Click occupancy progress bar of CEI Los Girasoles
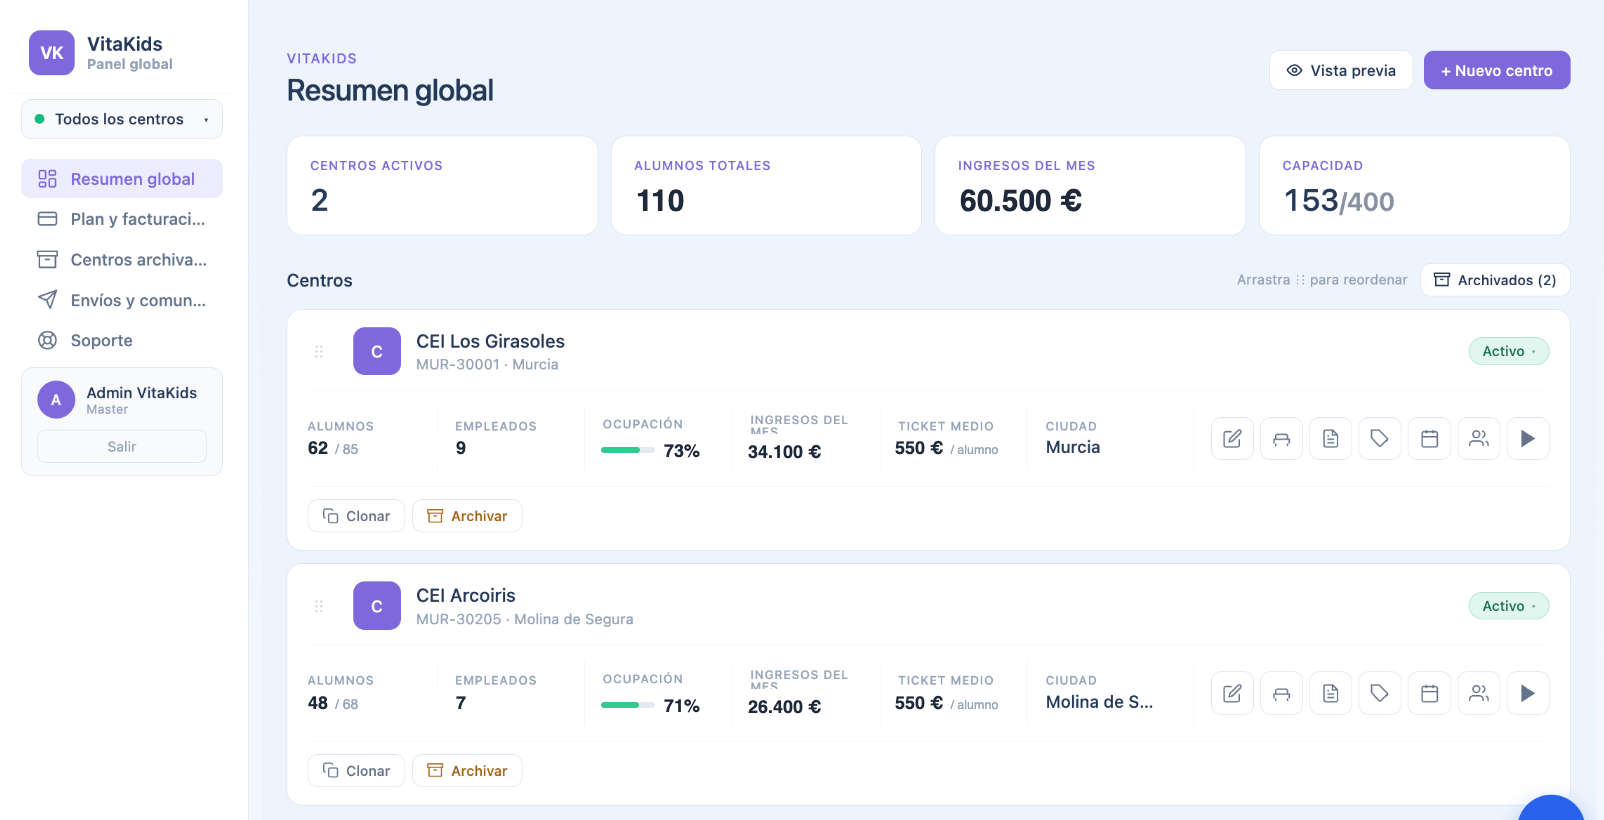Viewport: 1604px width, 820px height. point(627,450)
